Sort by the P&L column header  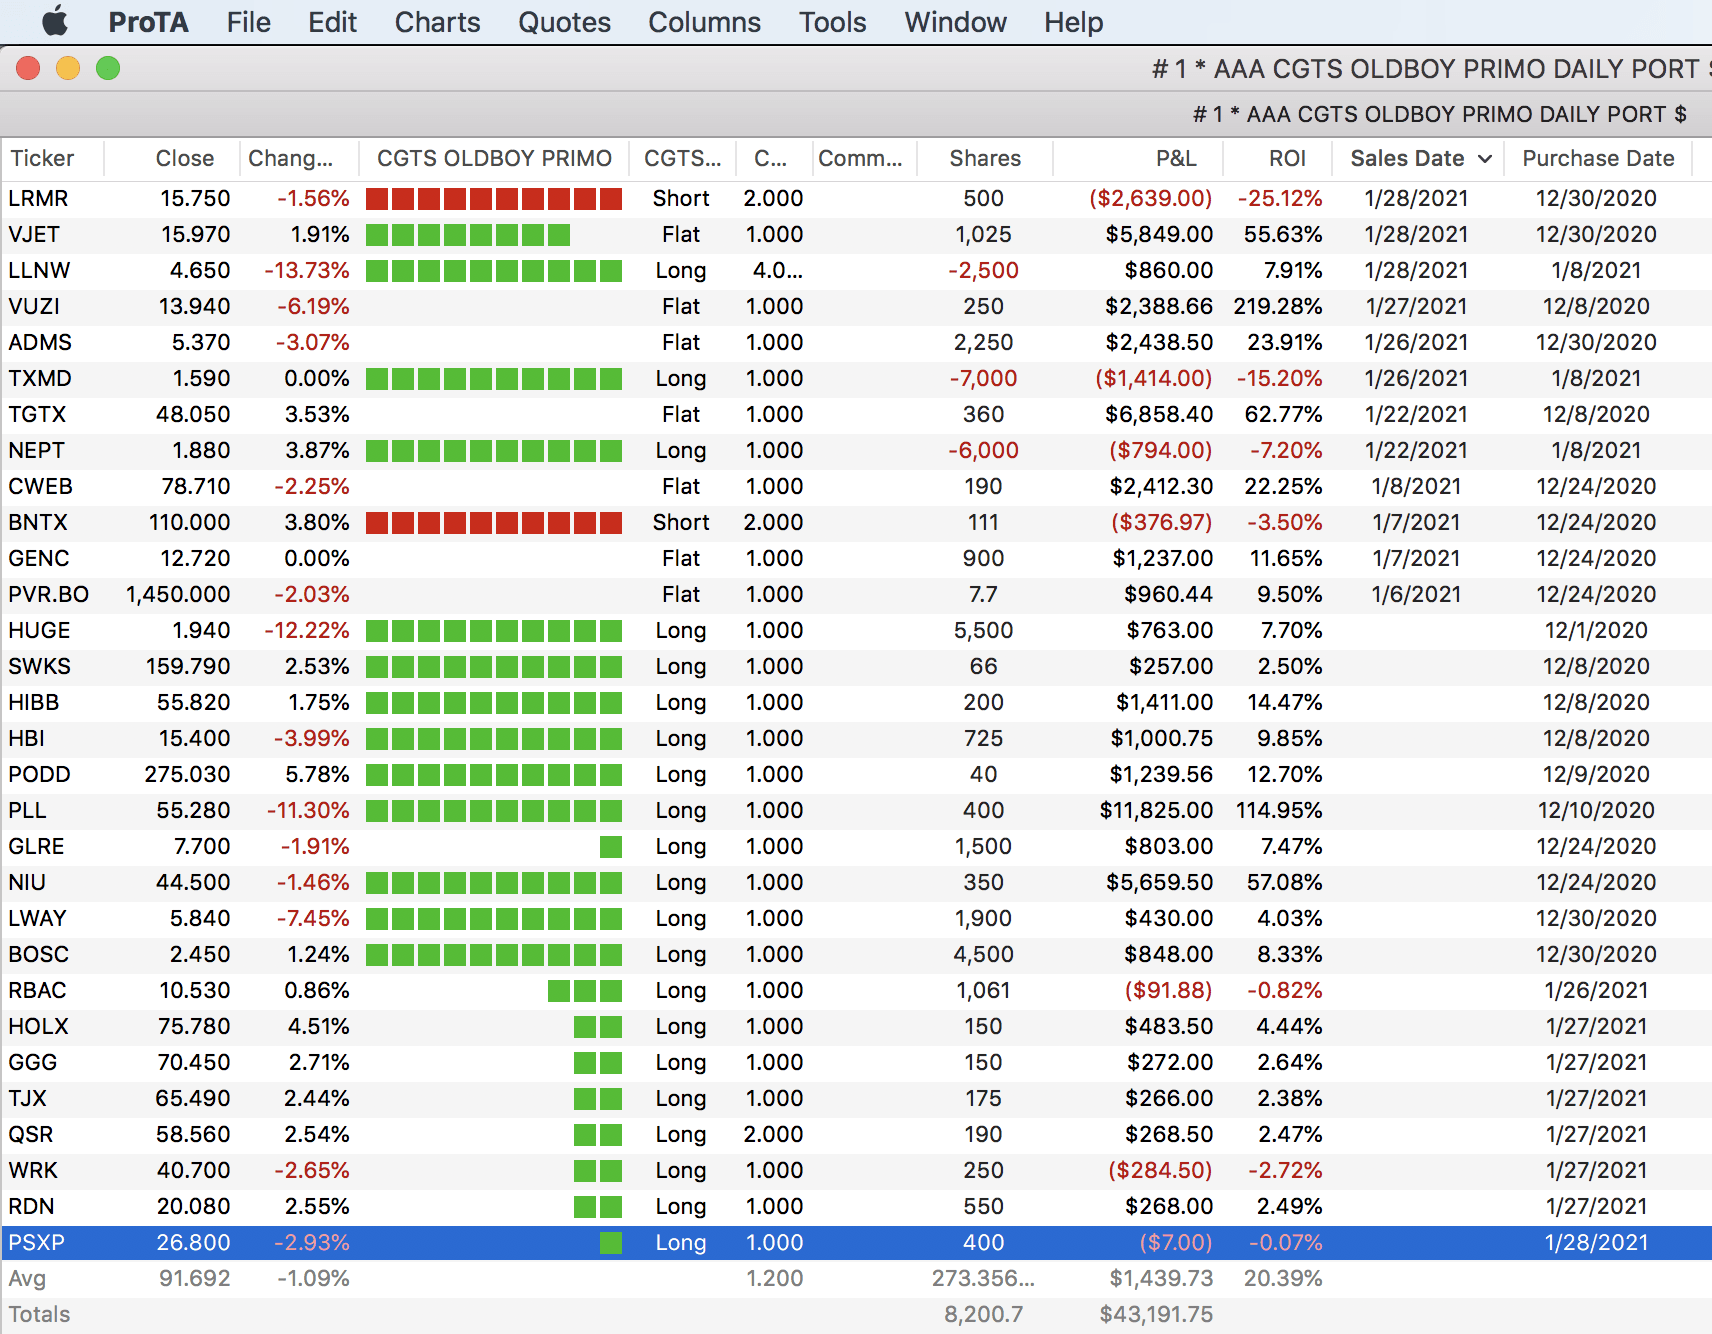1176,158
